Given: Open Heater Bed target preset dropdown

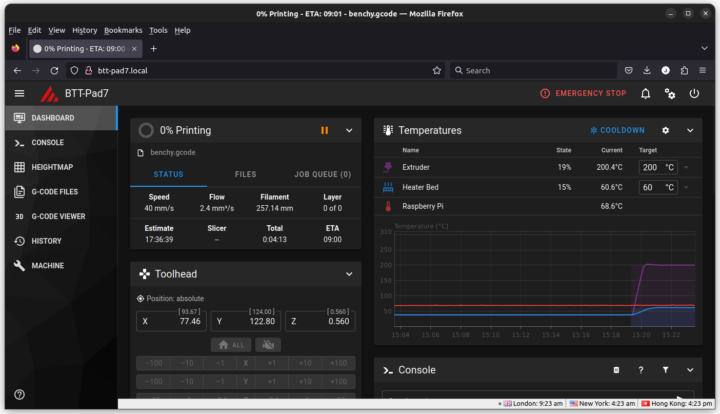Looking at the screenshot, I should (x=686, y=187).
